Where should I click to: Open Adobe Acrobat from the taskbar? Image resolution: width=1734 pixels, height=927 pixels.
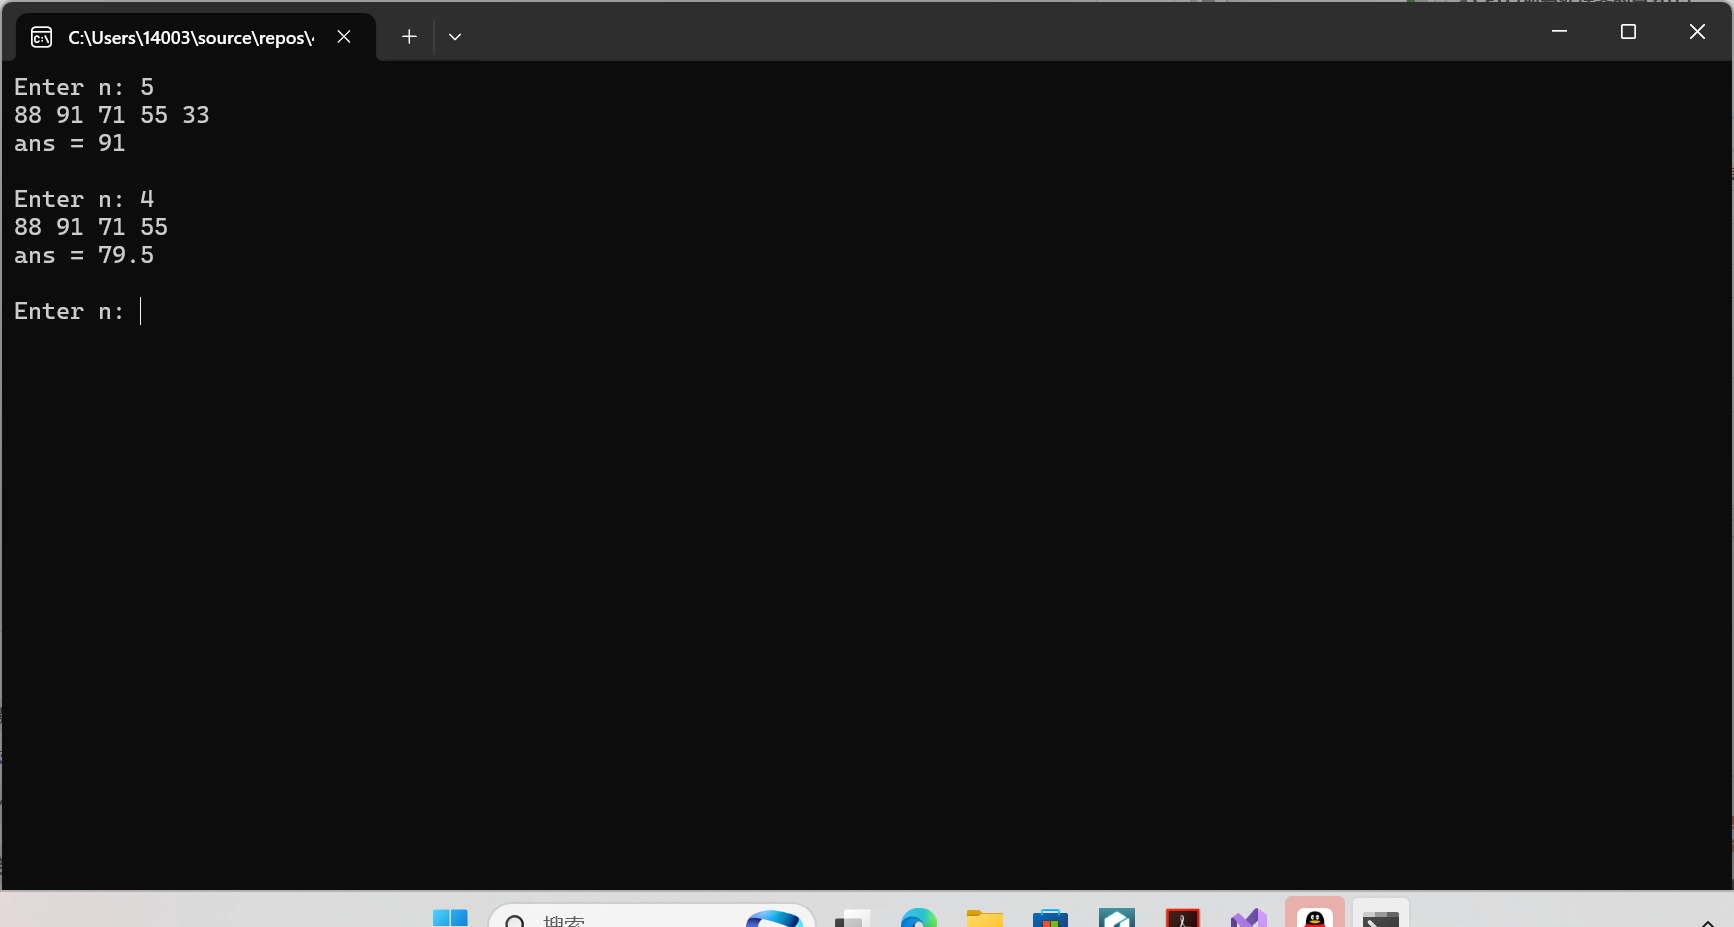pyautogui.click(x=1183, y=918)
